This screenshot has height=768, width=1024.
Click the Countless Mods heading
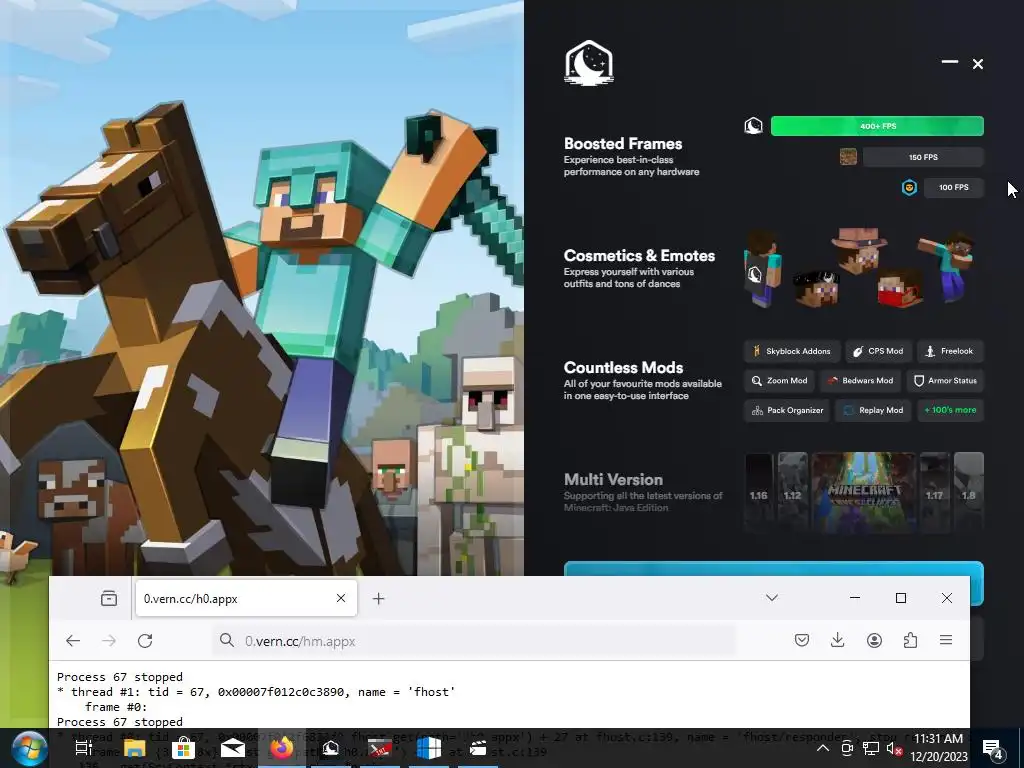(x=623, y=368)
